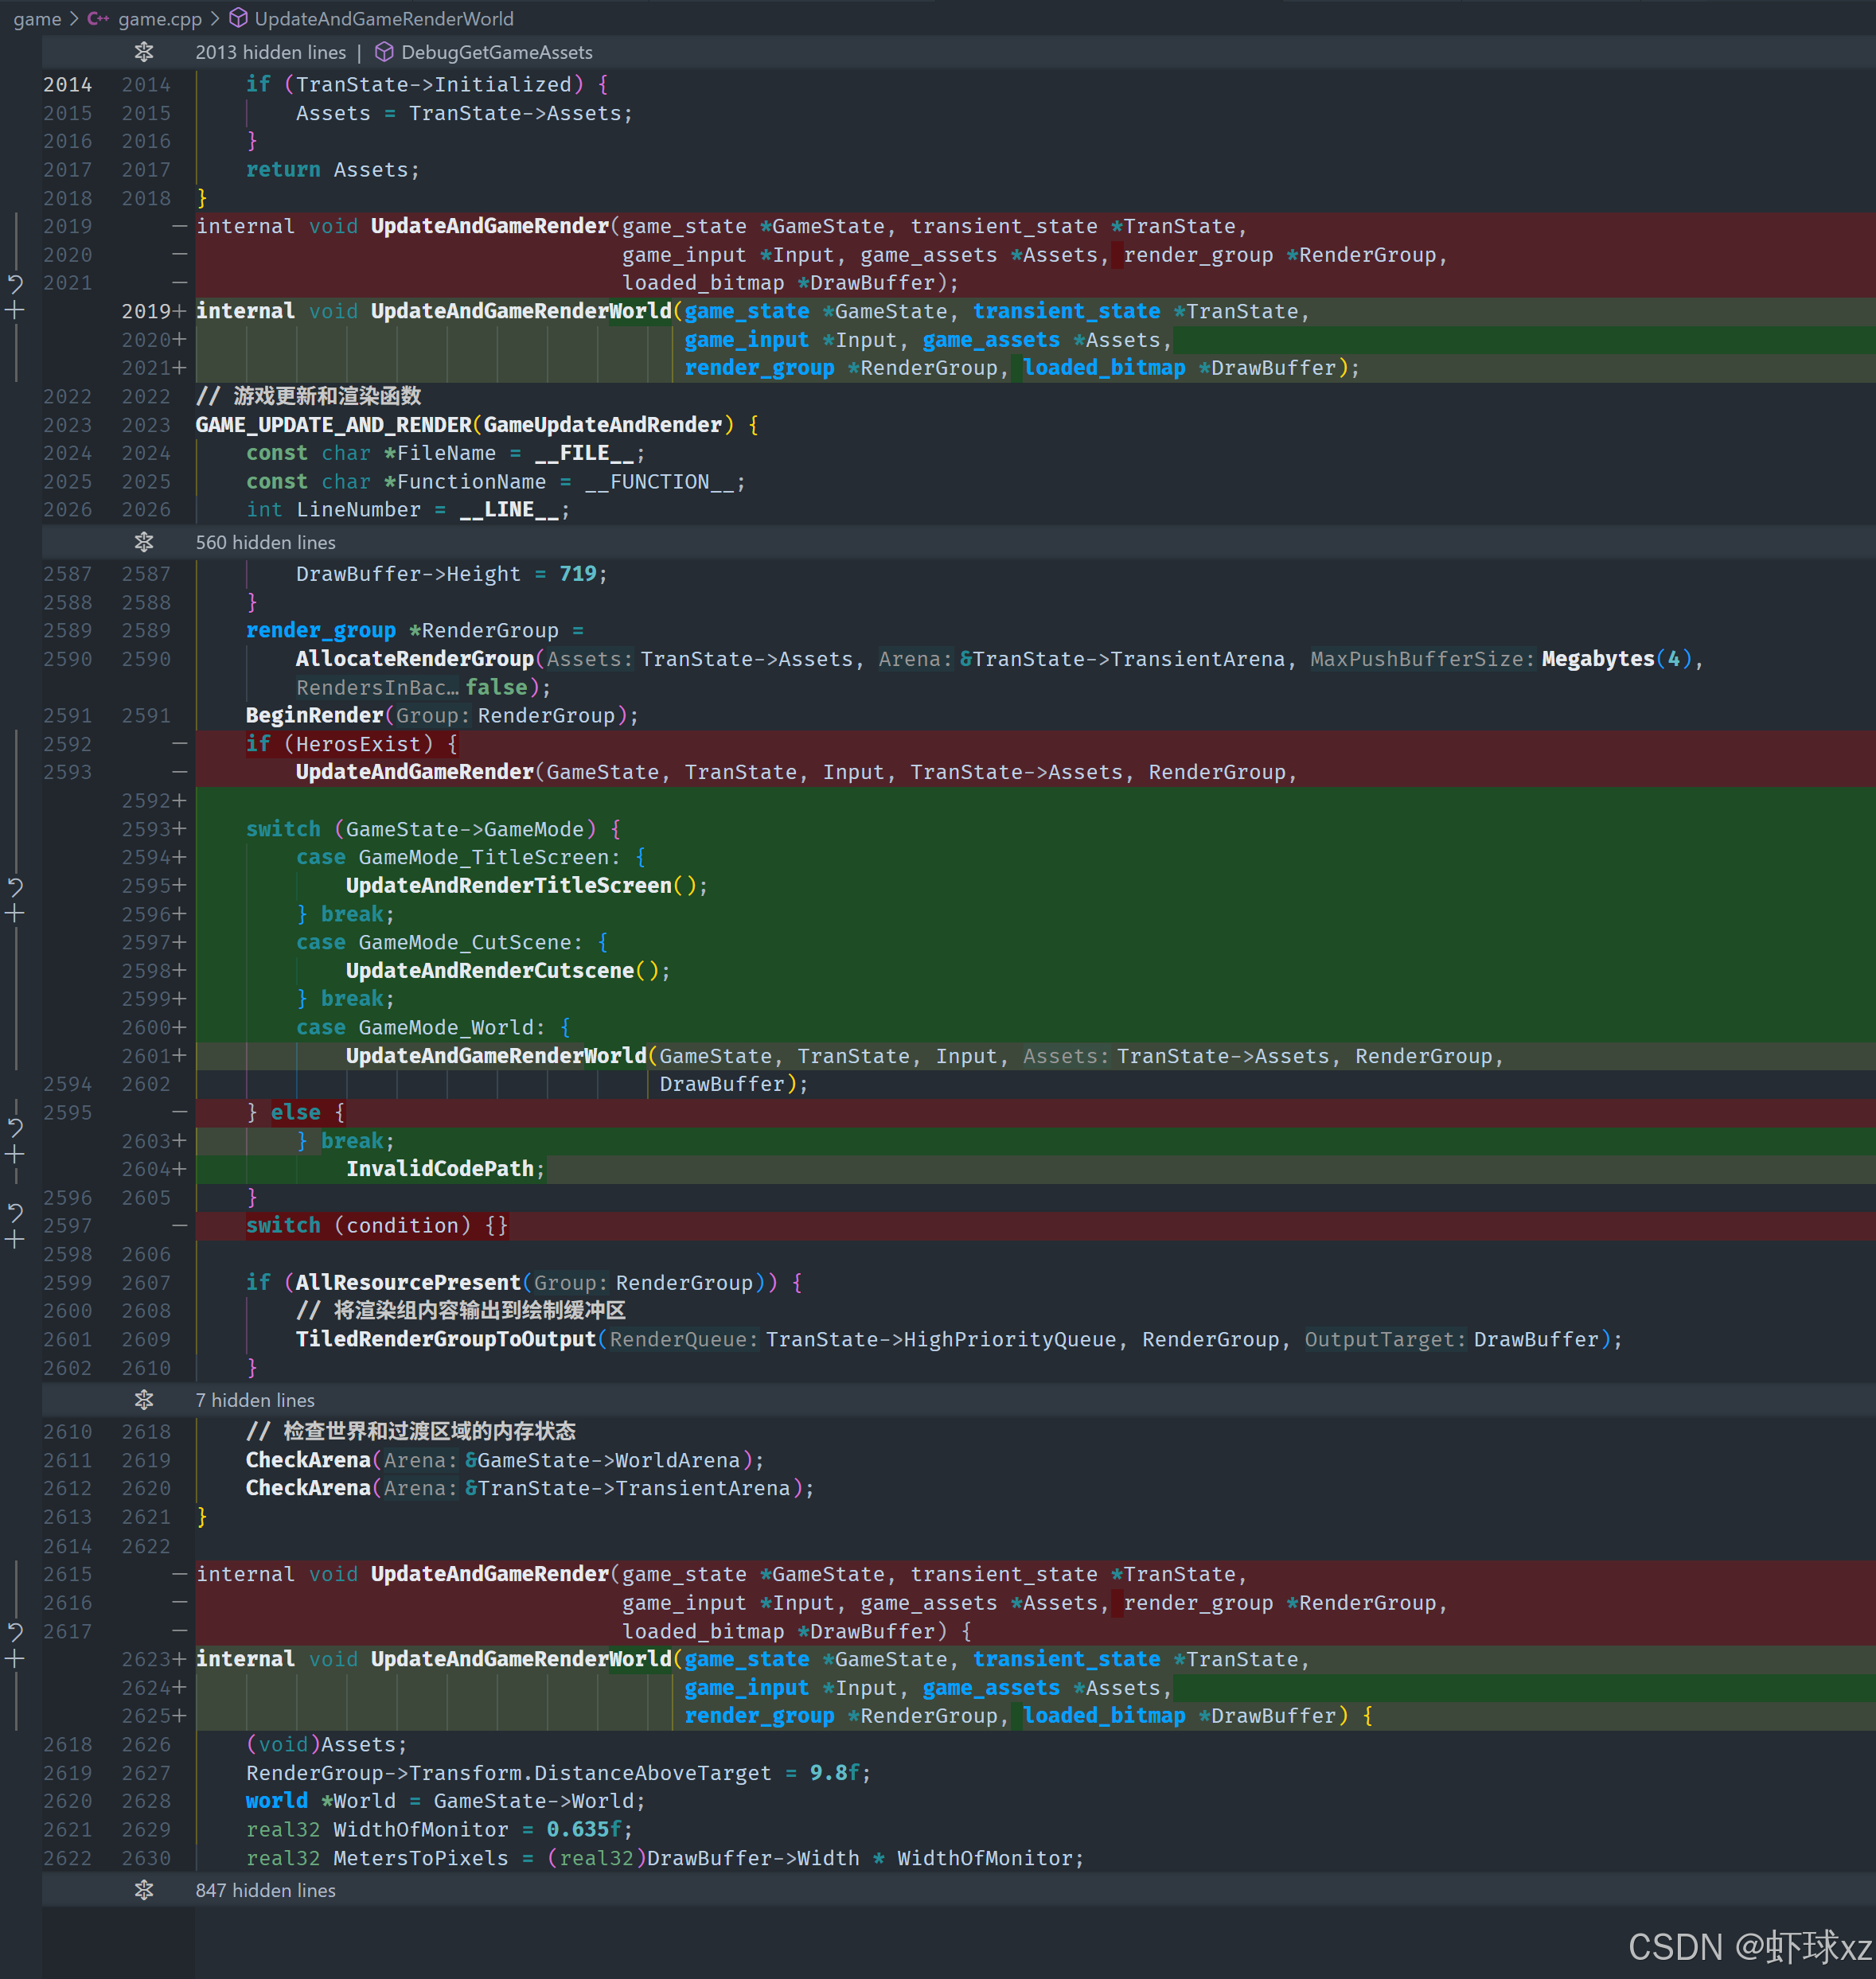Revert the signature change near line 2617
The height and width of the screenshot is (1979, 1876).
tap(15, 1631)
